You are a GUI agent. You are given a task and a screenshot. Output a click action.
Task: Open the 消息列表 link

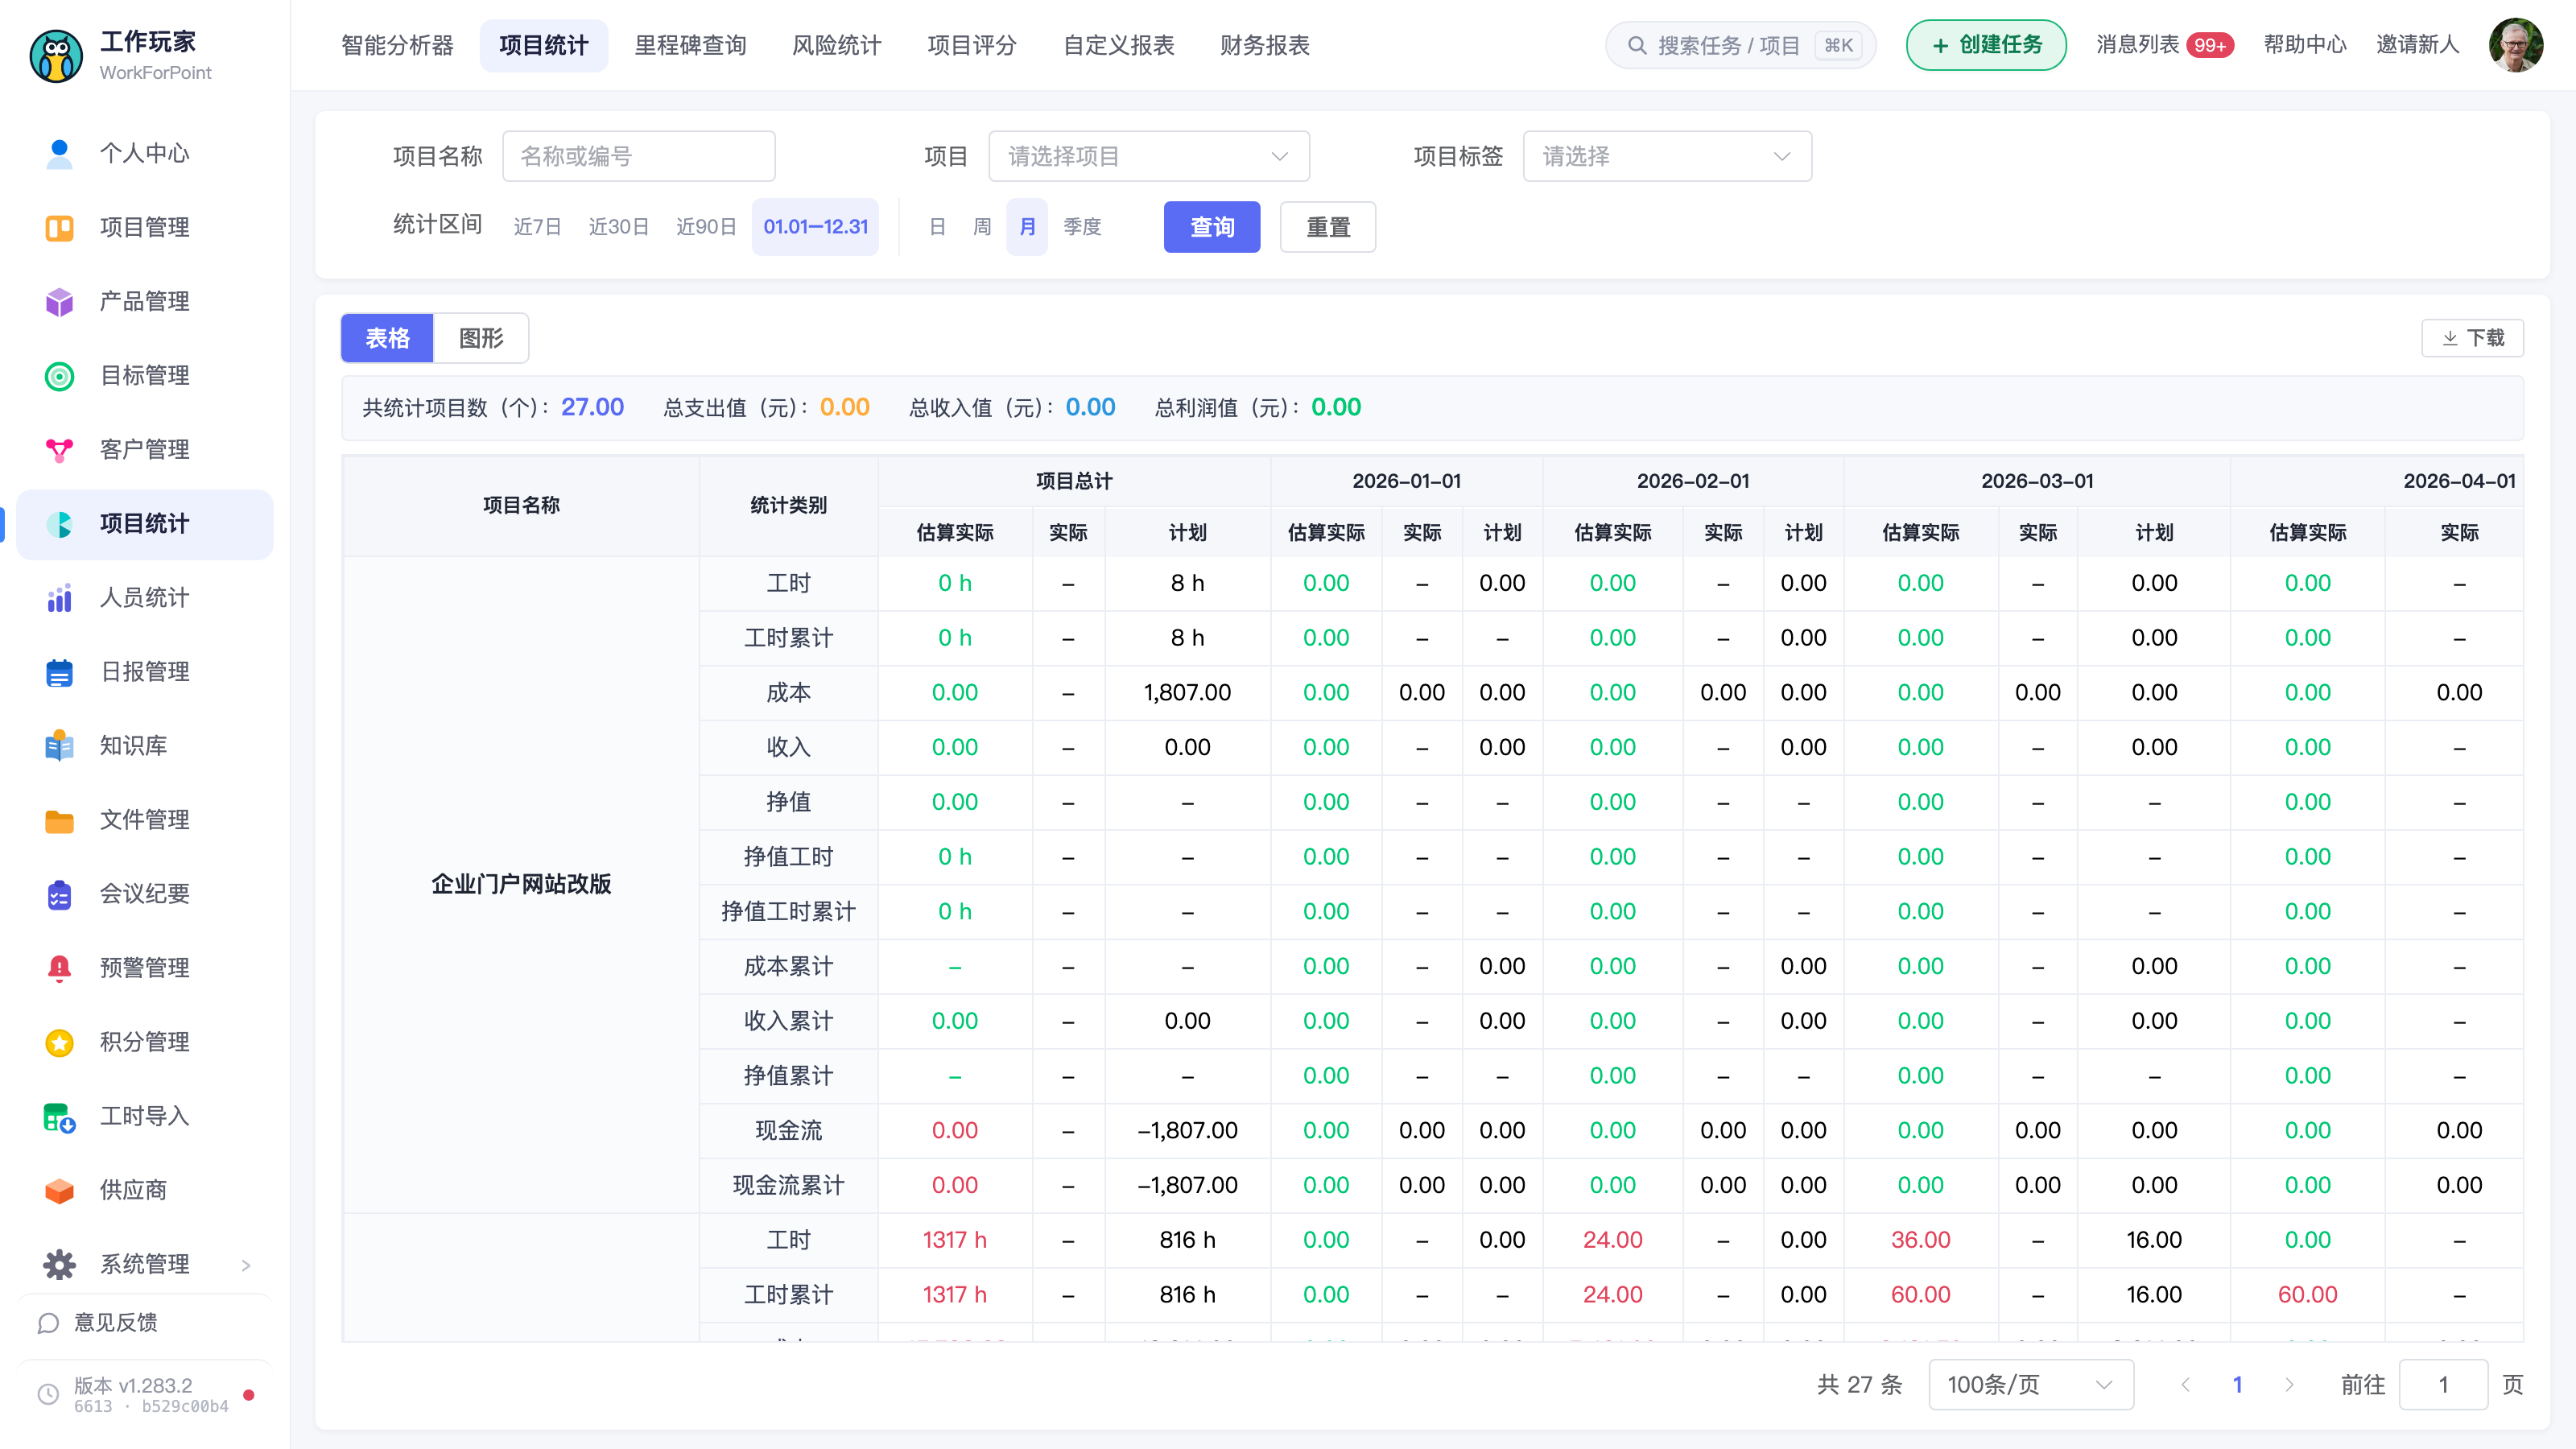pos(2138,45)
